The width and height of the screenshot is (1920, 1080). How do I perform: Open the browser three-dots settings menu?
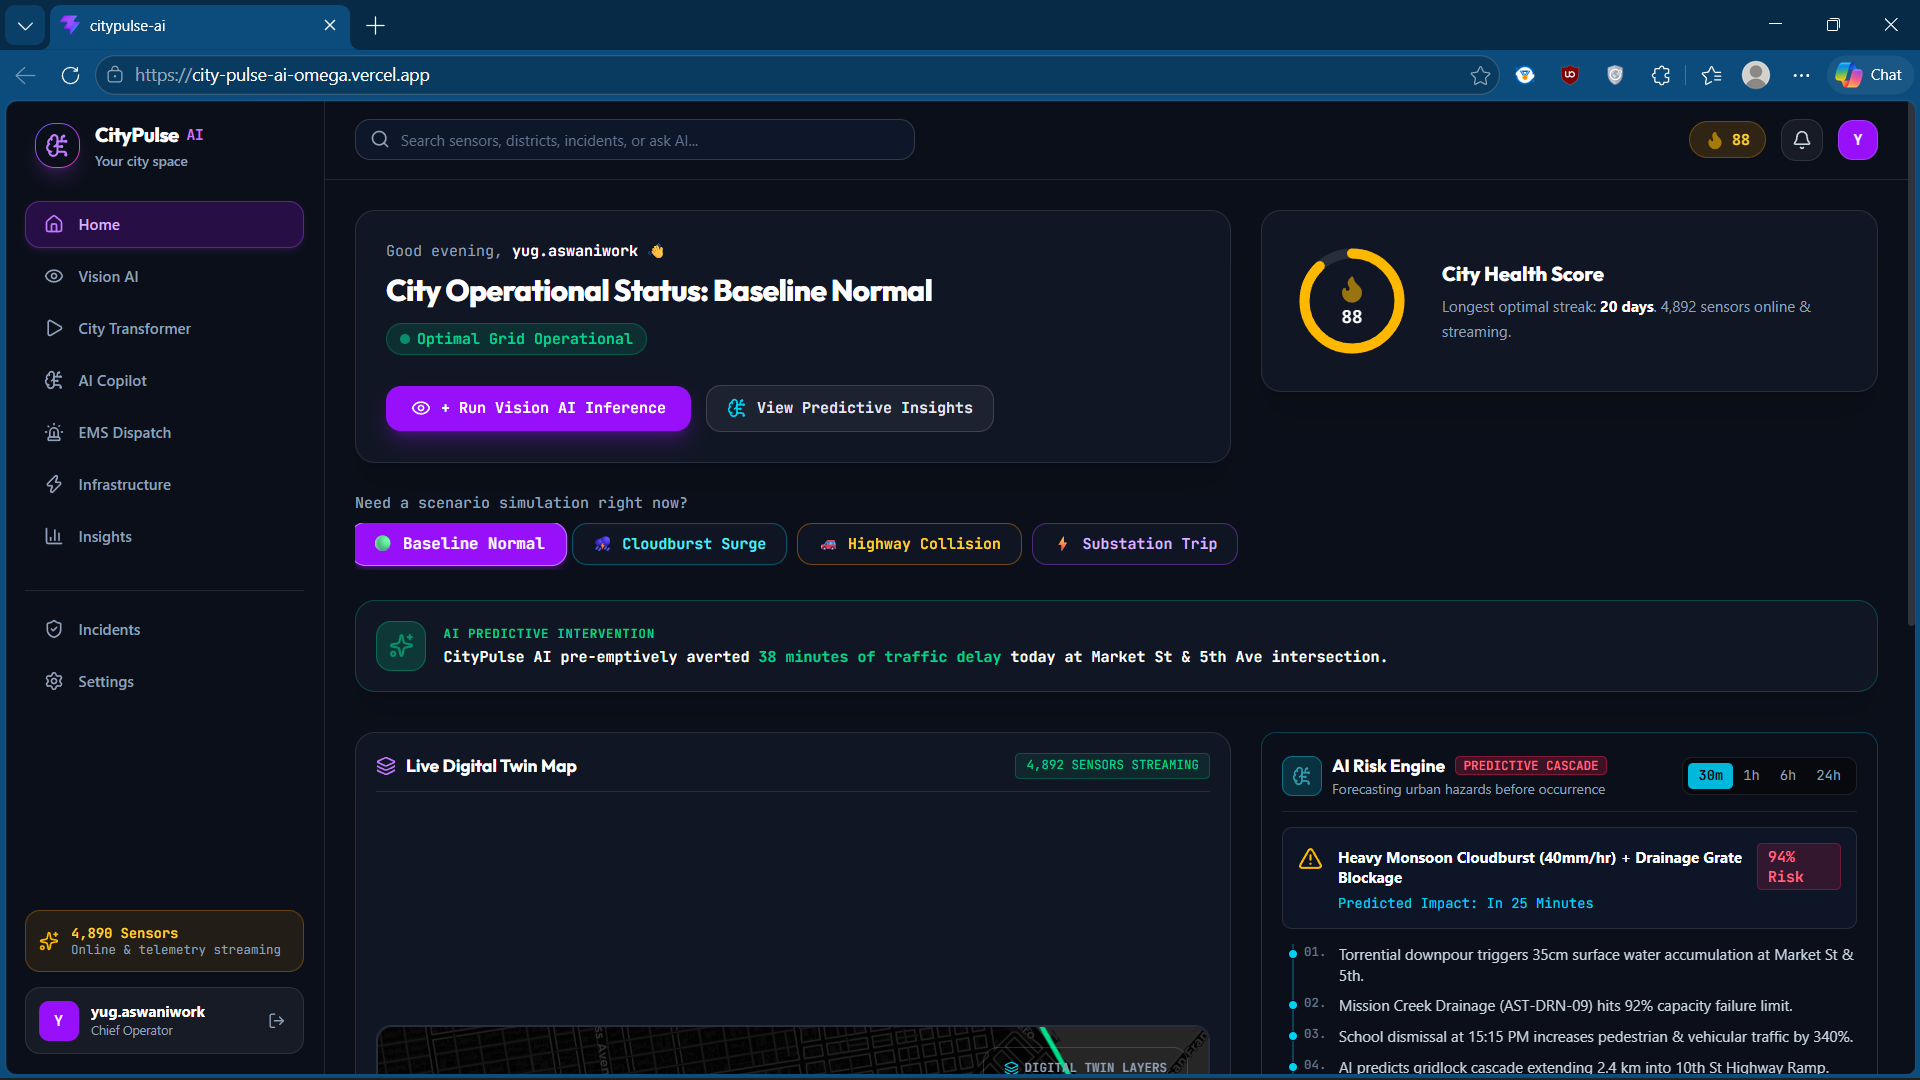1801,75
